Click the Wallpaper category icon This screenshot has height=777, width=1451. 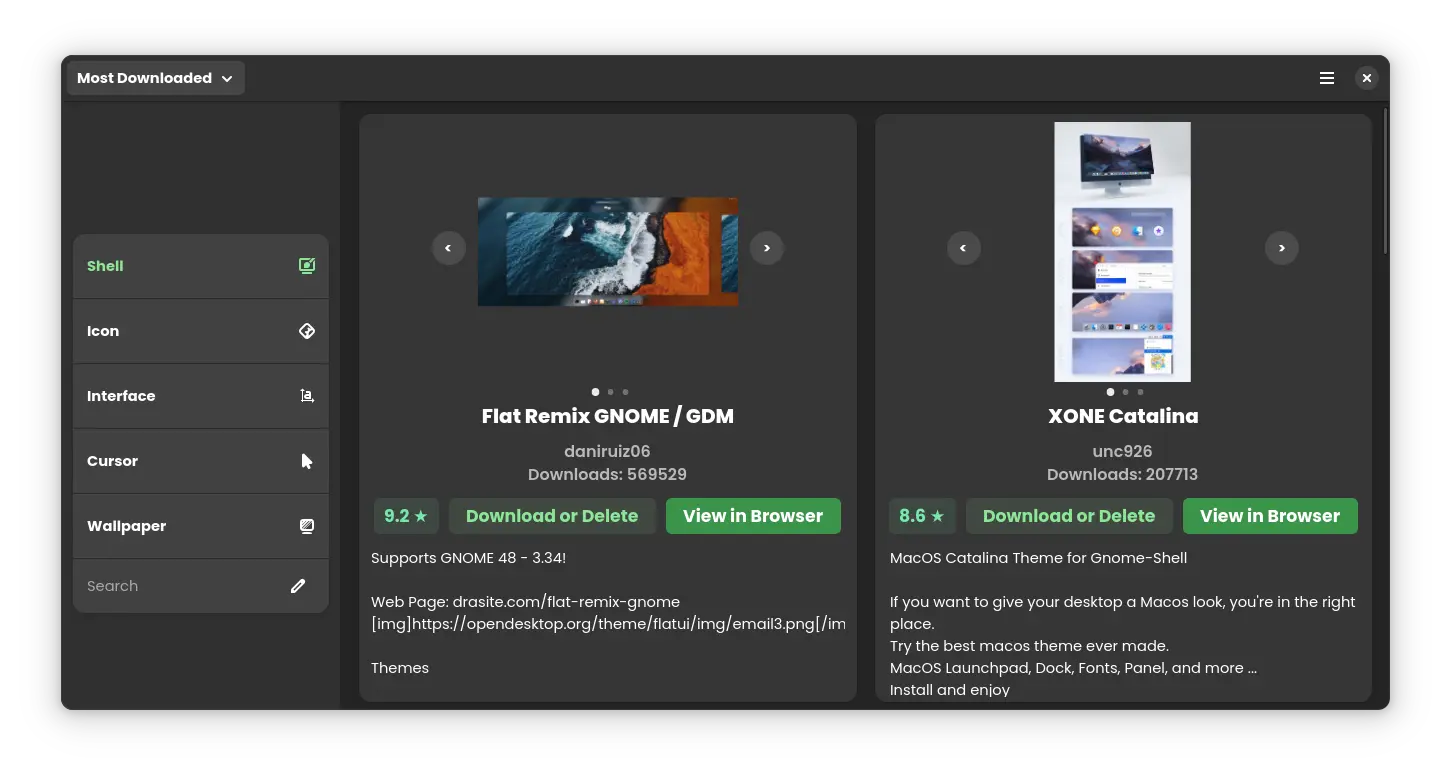[307, 526]
